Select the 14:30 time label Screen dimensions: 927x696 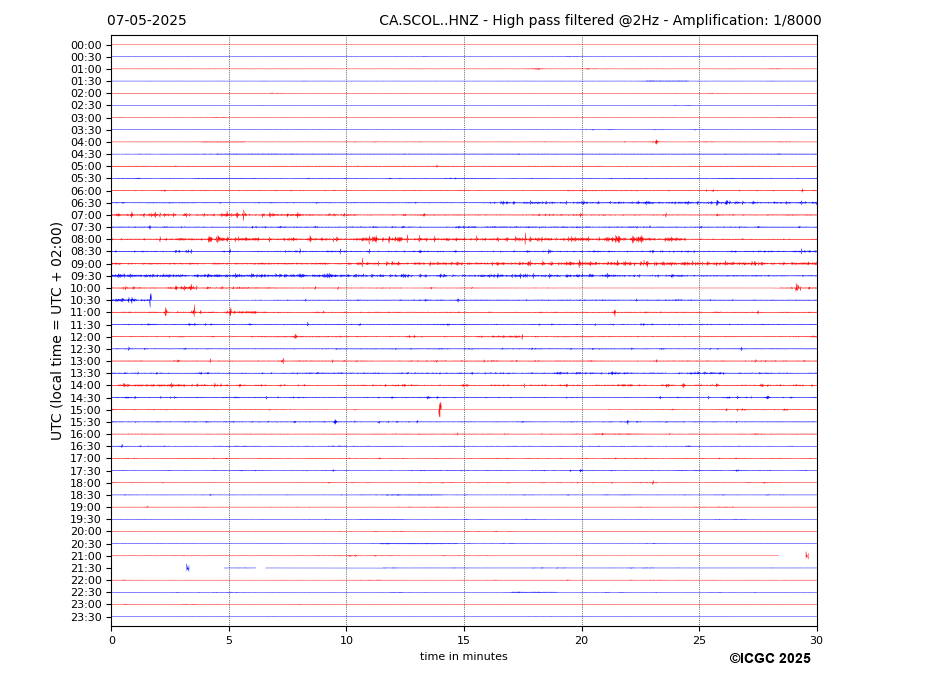click(x=86, y=398)
